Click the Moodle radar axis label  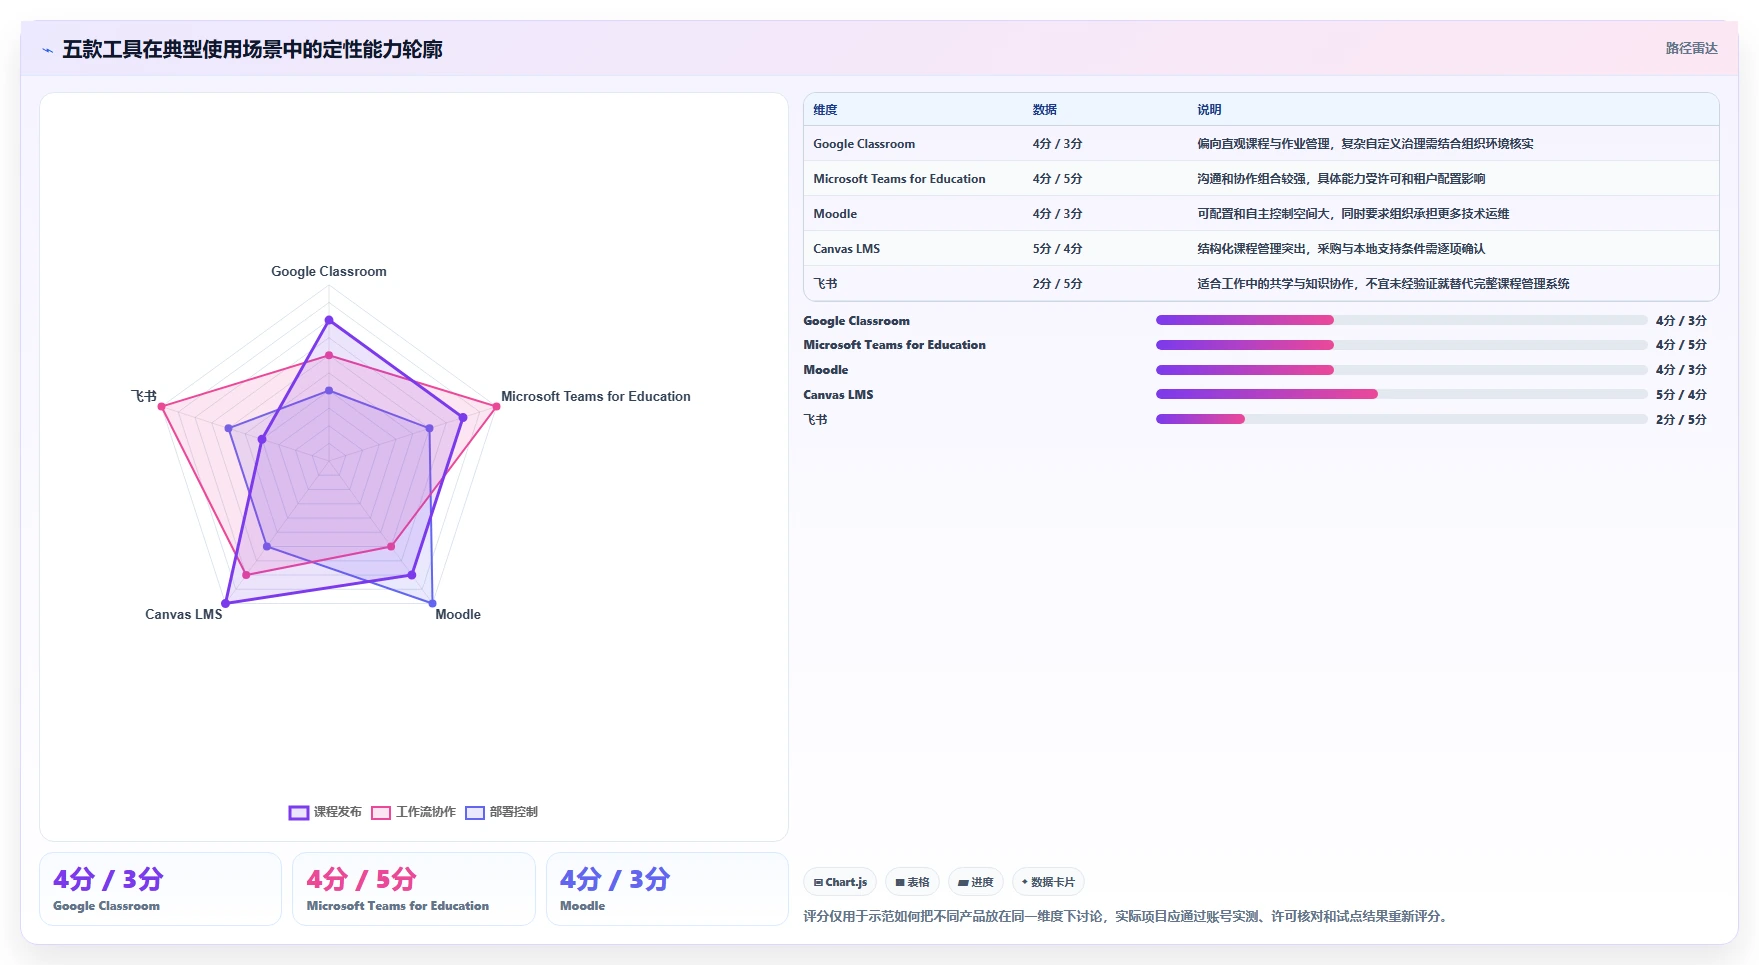[458, 614]
